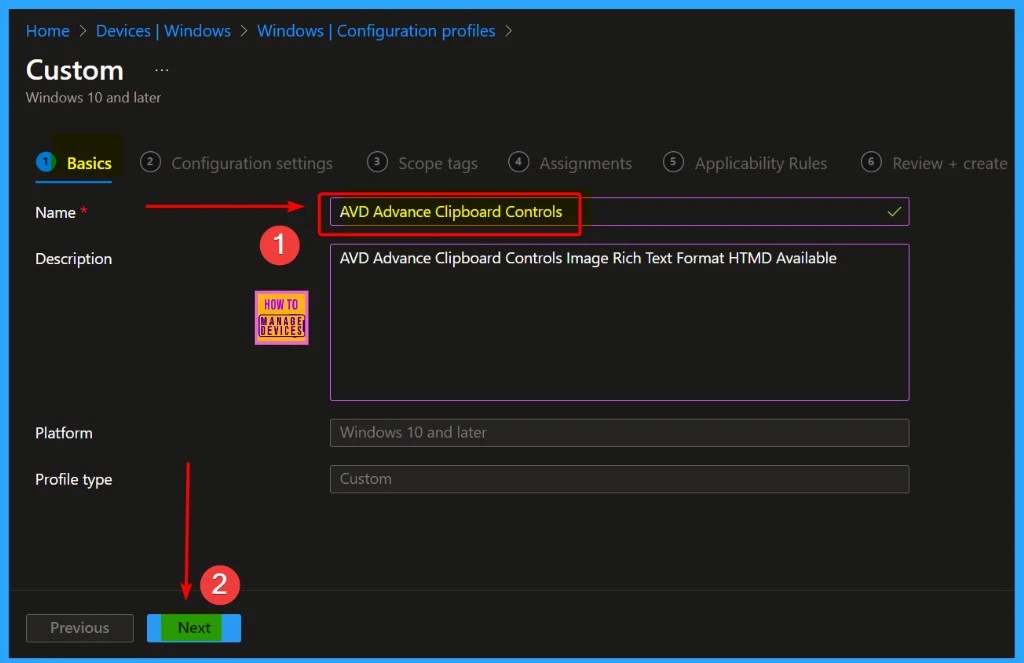Click the Previous button
The height and width of the screenshot is (663, 1024).
[x=80, y=628]
